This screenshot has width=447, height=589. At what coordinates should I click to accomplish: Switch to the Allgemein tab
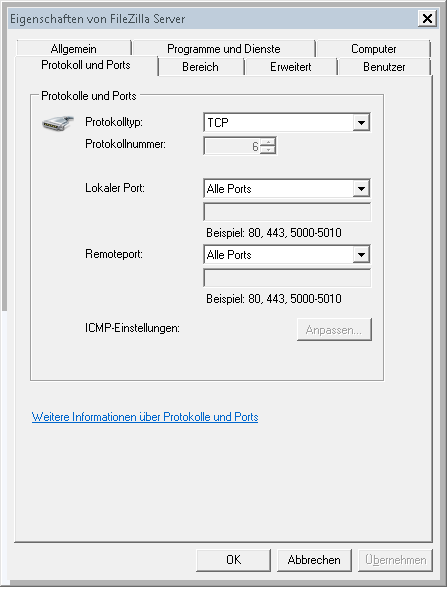pos(74,49)
